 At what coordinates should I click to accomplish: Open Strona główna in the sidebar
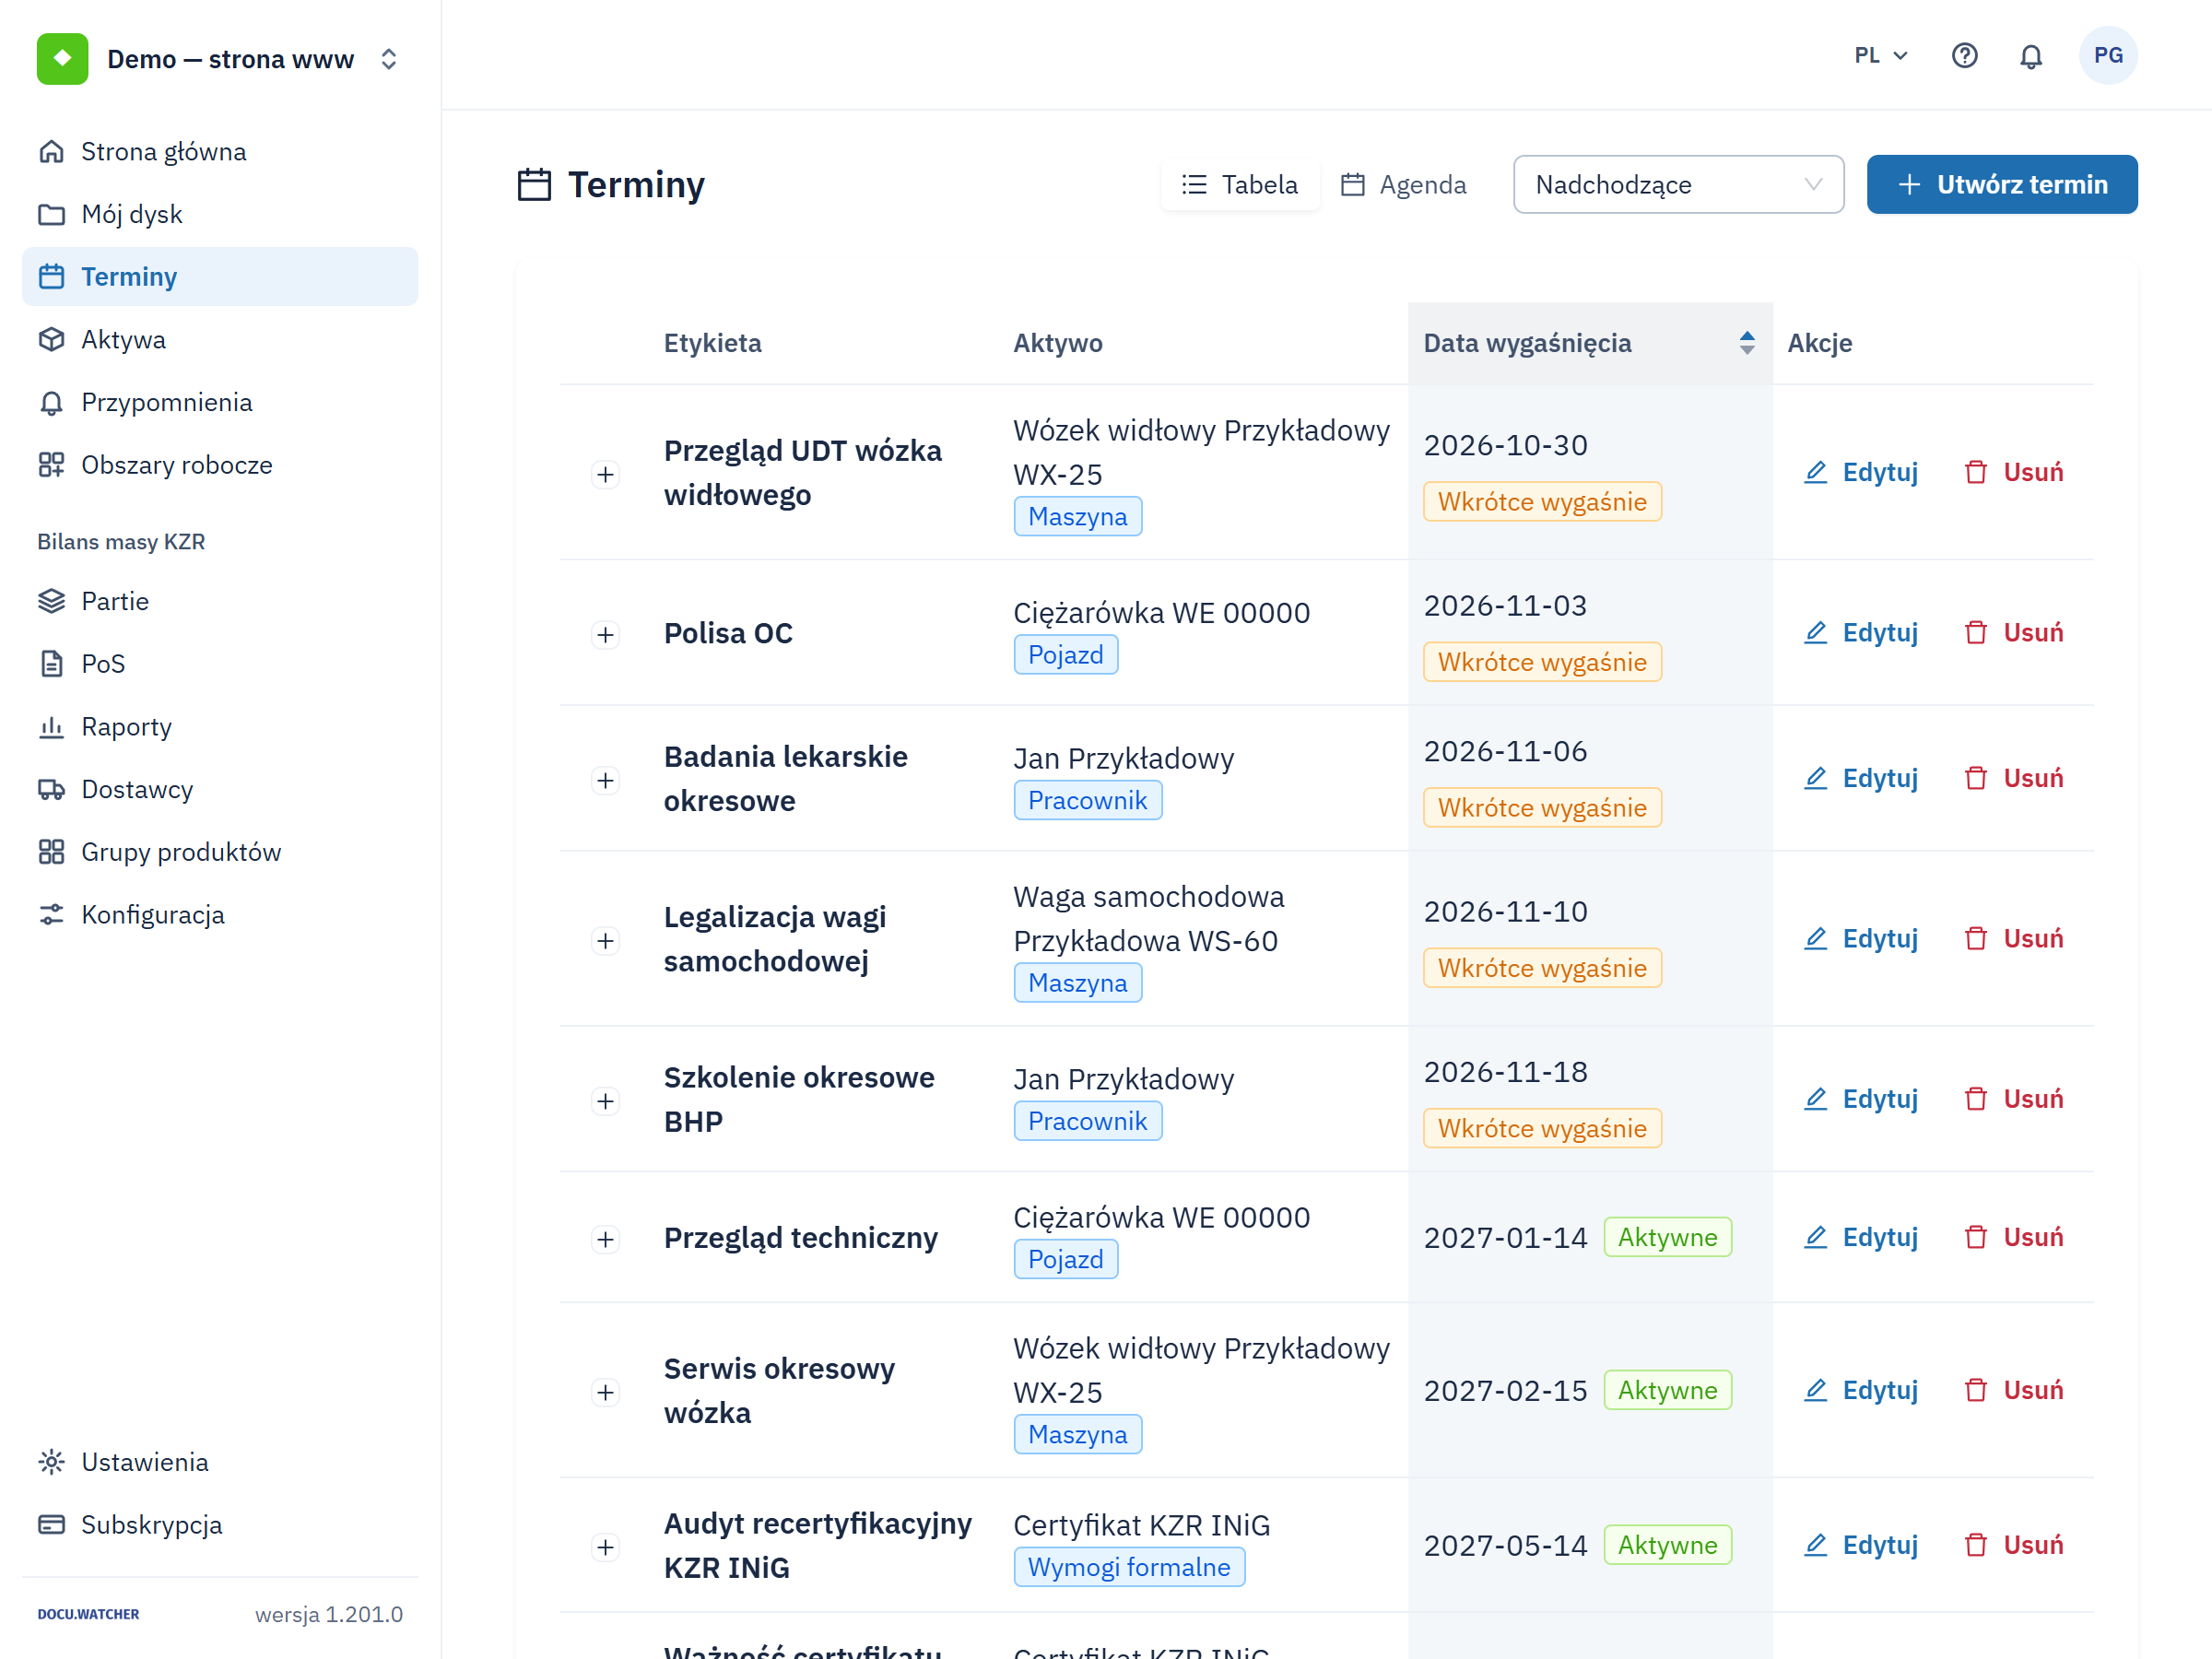click(220, 151)
